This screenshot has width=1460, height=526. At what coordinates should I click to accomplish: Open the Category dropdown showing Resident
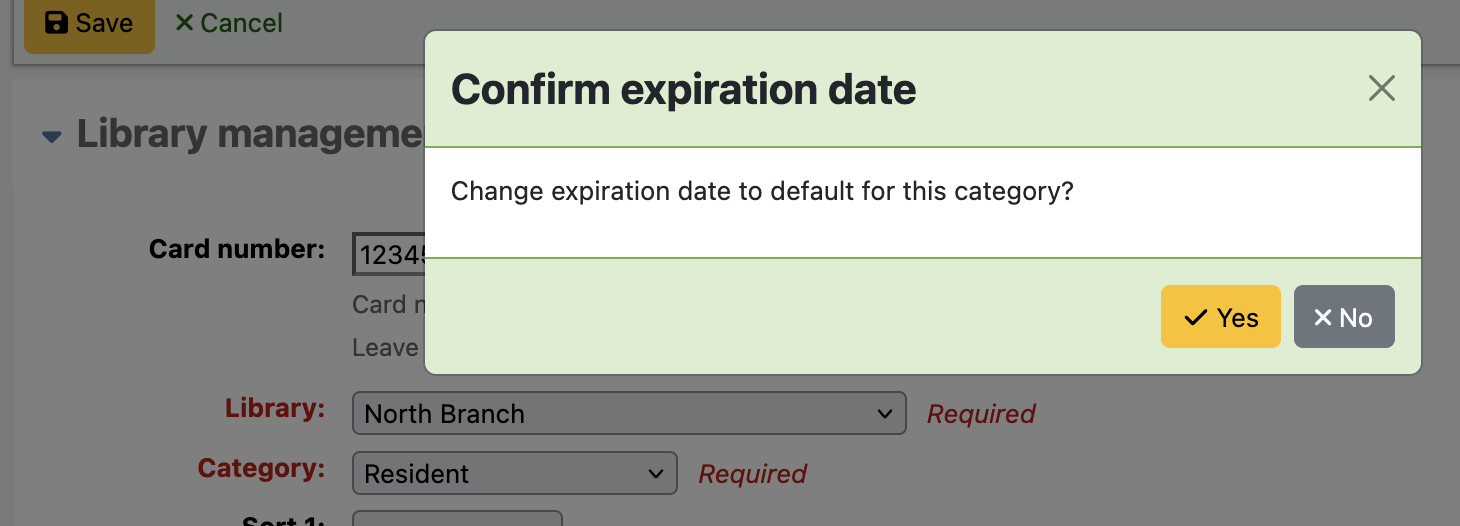point(514,473)
